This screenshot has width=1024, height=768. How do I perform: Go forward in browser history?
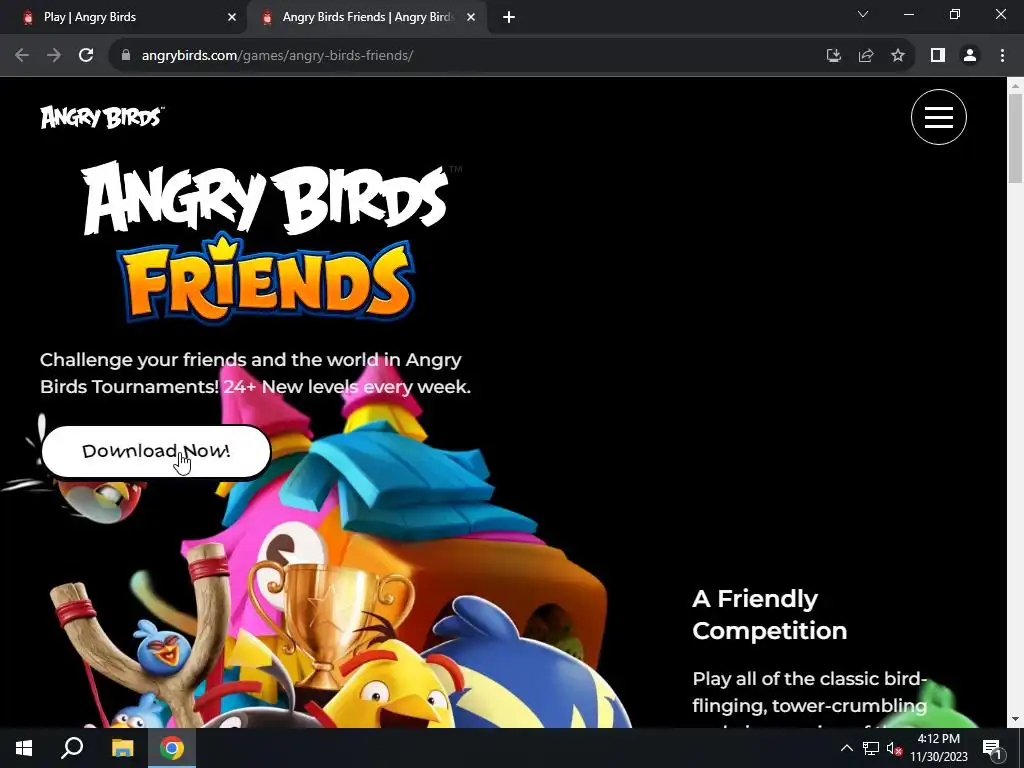click(x=54, y=56)
